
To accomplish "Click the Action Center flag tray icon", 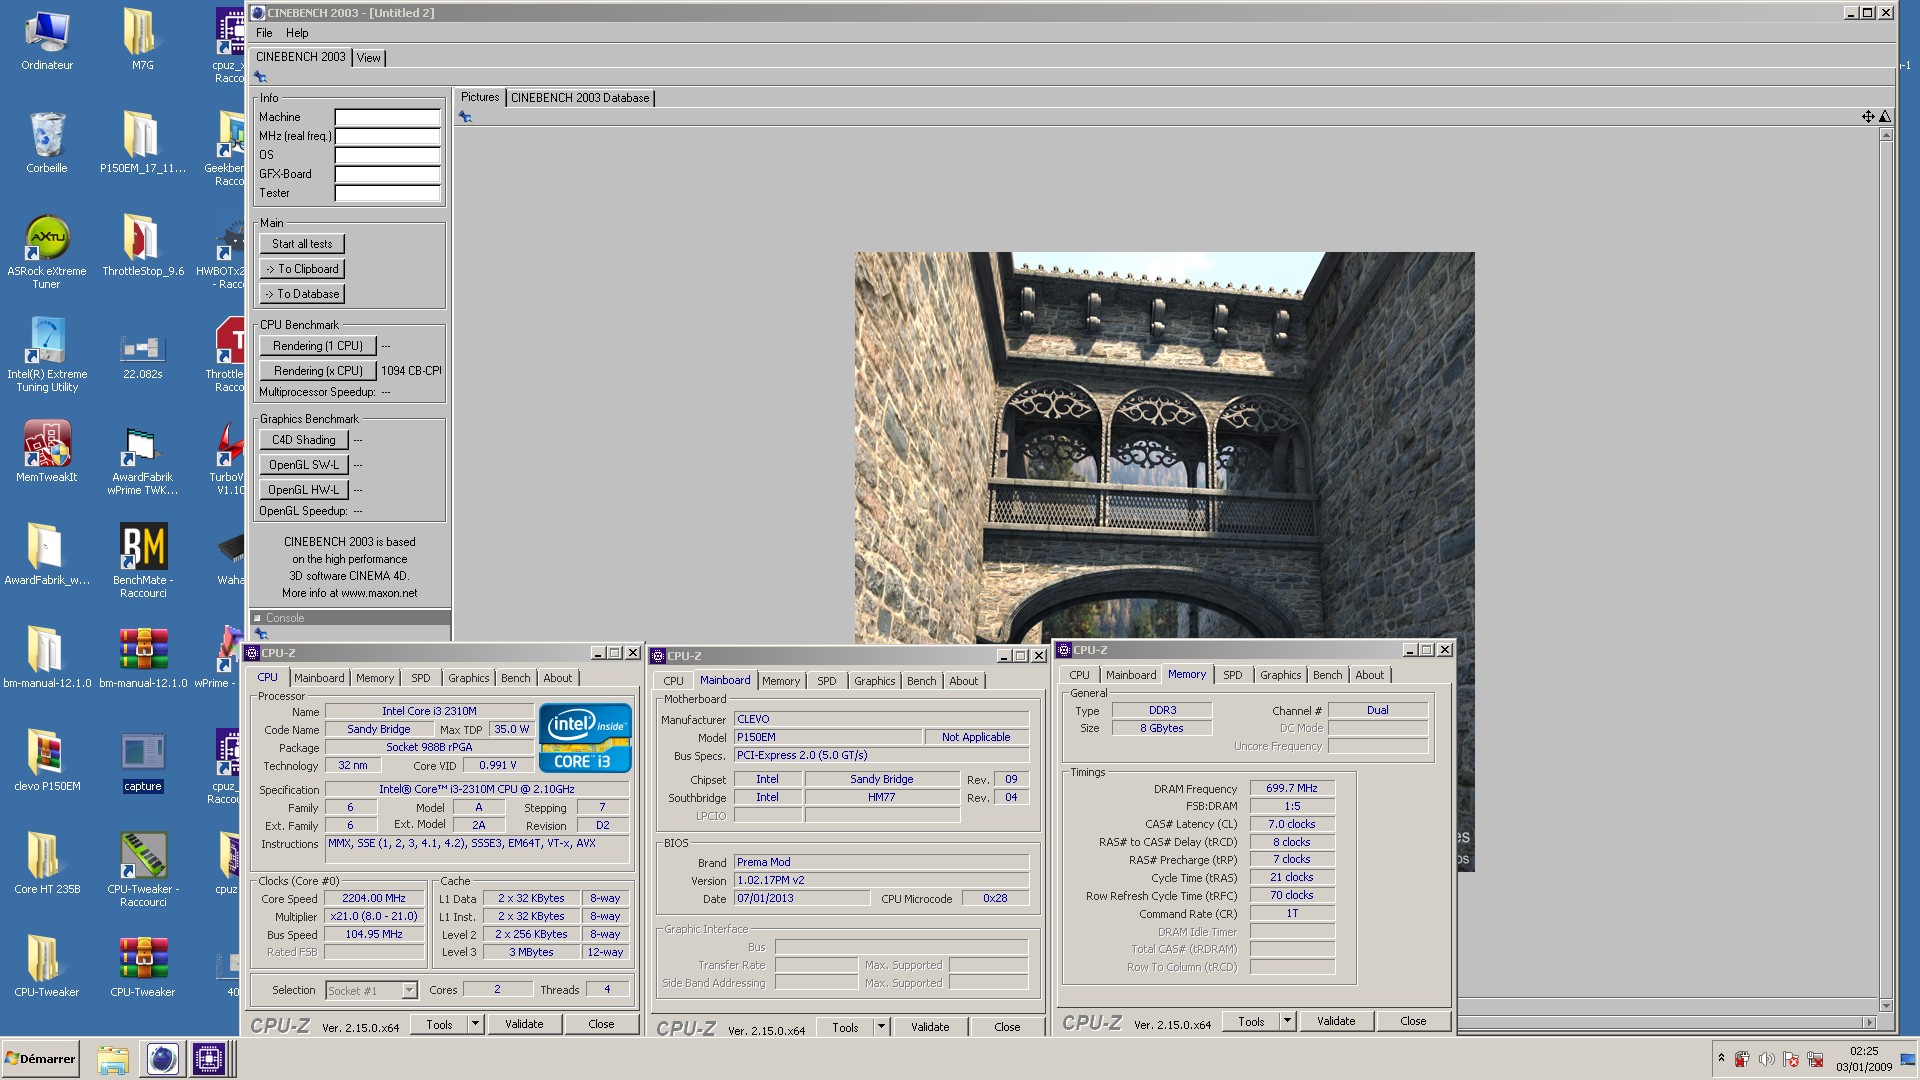I will coord(1790,1059).
